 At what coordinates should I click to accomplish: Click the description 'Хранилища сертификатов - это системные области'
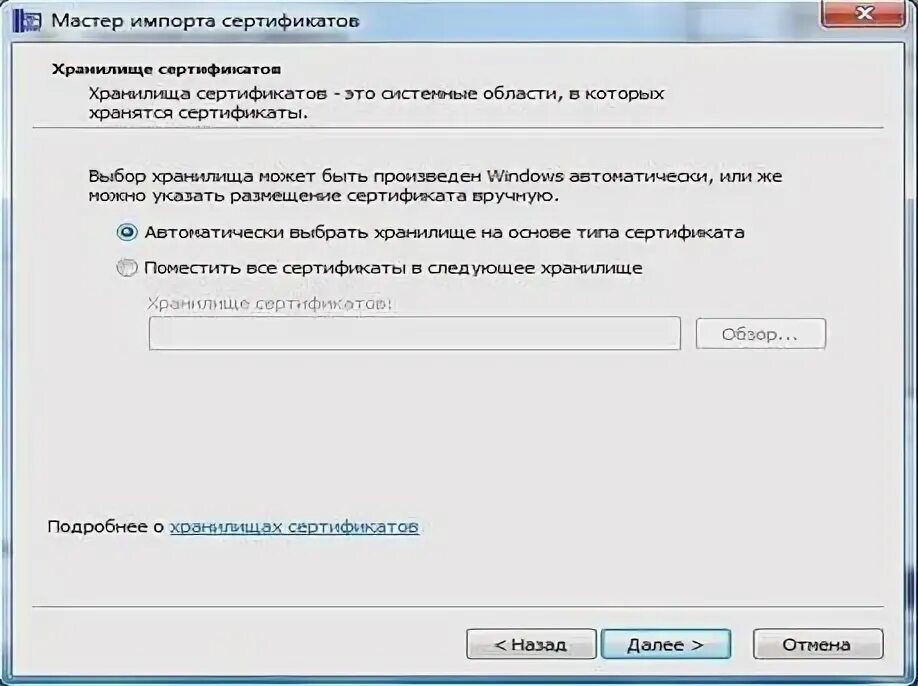pyautogui.click(x=376, y=94)
